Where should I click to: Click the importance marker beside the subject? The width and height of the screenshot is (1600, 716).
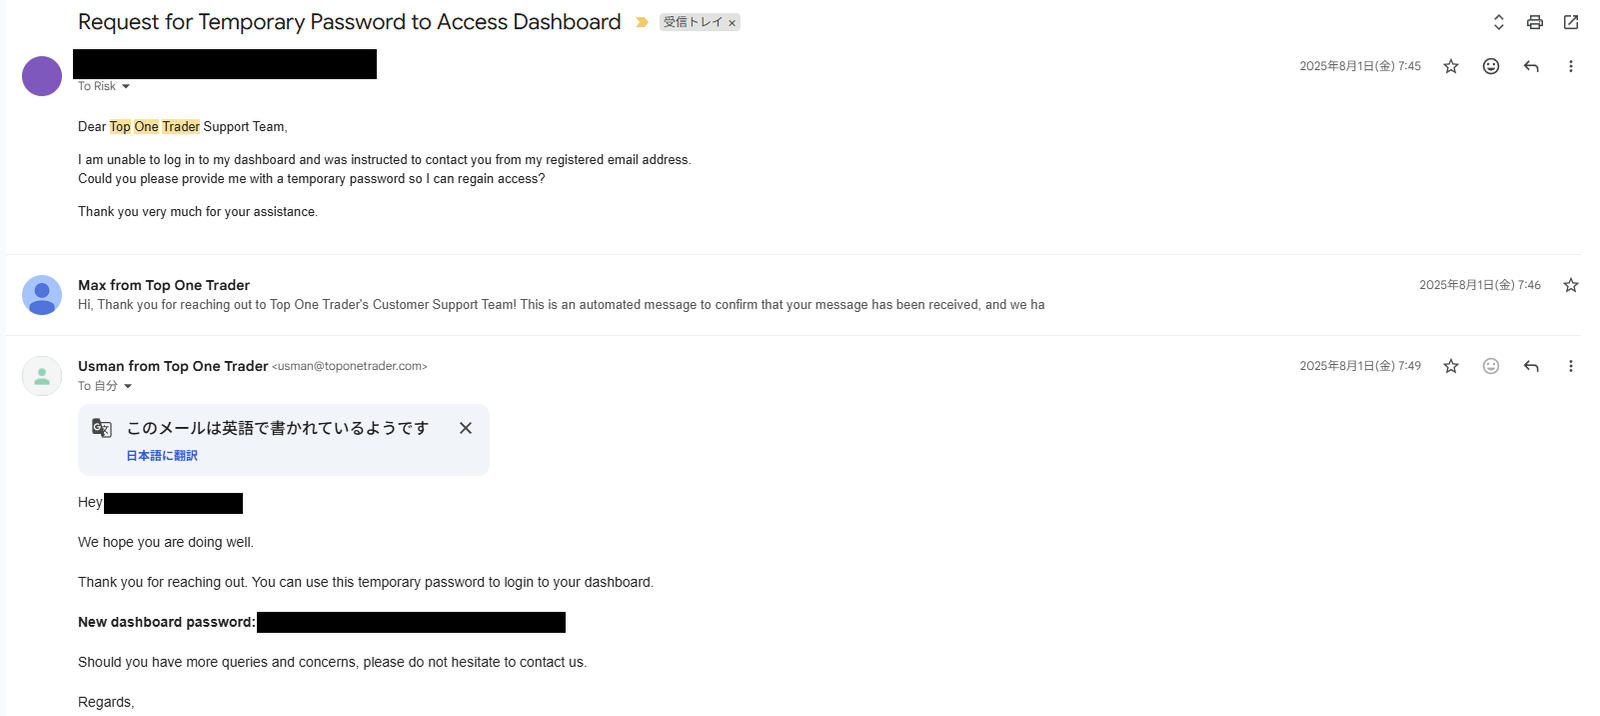click(x=642, y=22)
